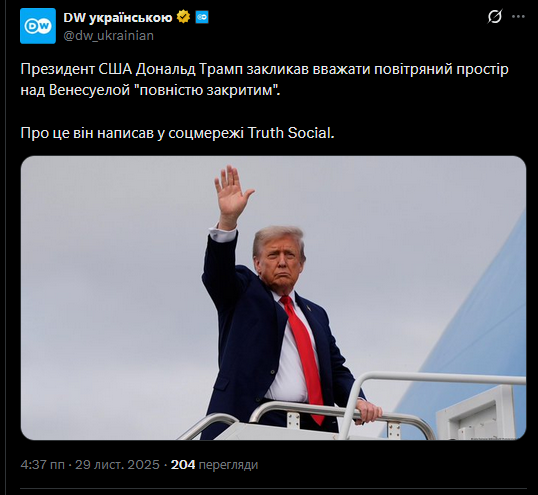
Task: Click the post time "4:37 пп"
Action: tap(43, 465)
